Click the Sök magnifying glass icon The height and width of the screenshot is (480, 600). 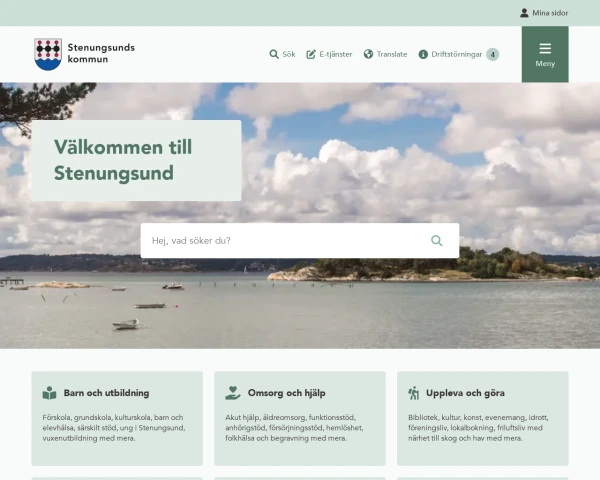(274, 54)
